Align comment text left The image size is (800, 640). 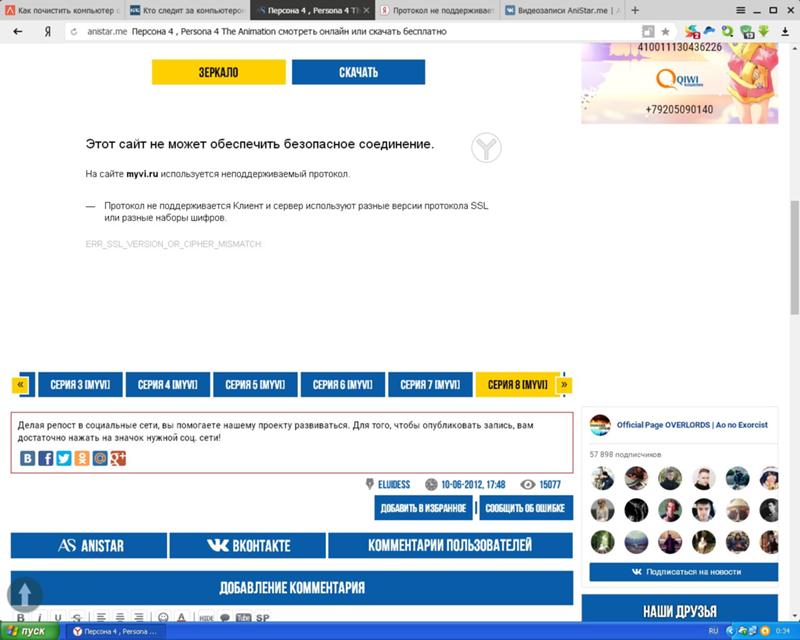[x=102, y=617]
